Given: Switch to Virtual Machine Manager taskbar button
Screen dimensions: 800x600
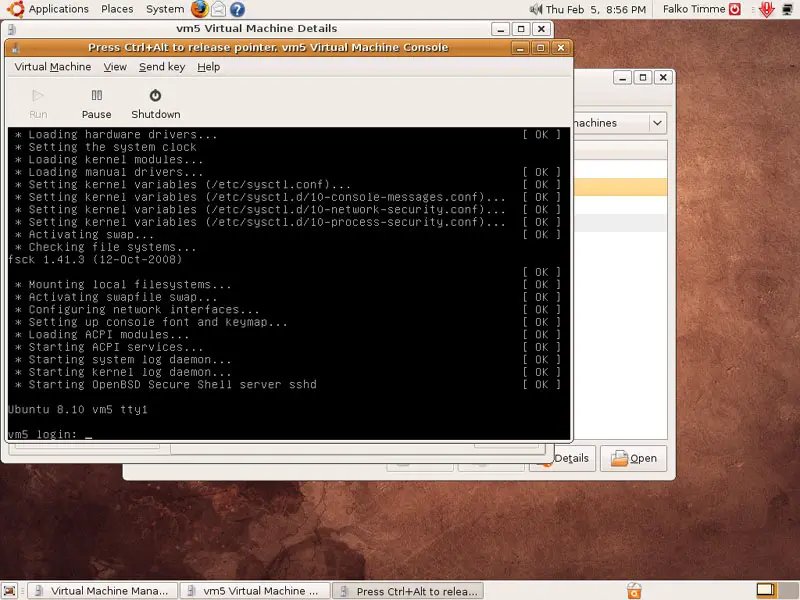Looking at the screenshot, I should (102, 591).
